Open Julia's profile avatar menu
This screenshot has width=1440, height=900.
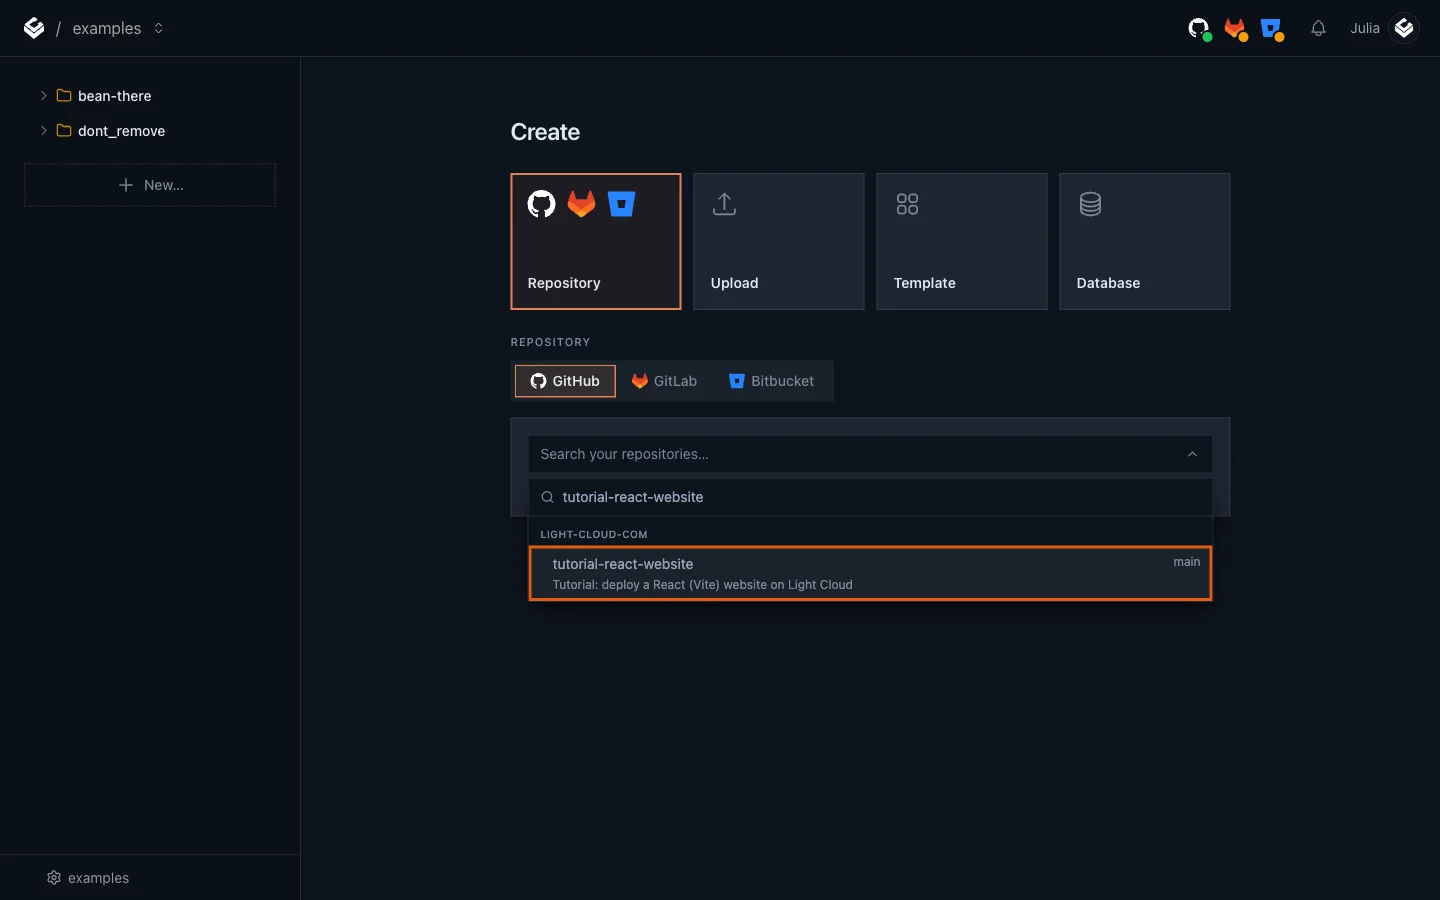[1404, 28]
